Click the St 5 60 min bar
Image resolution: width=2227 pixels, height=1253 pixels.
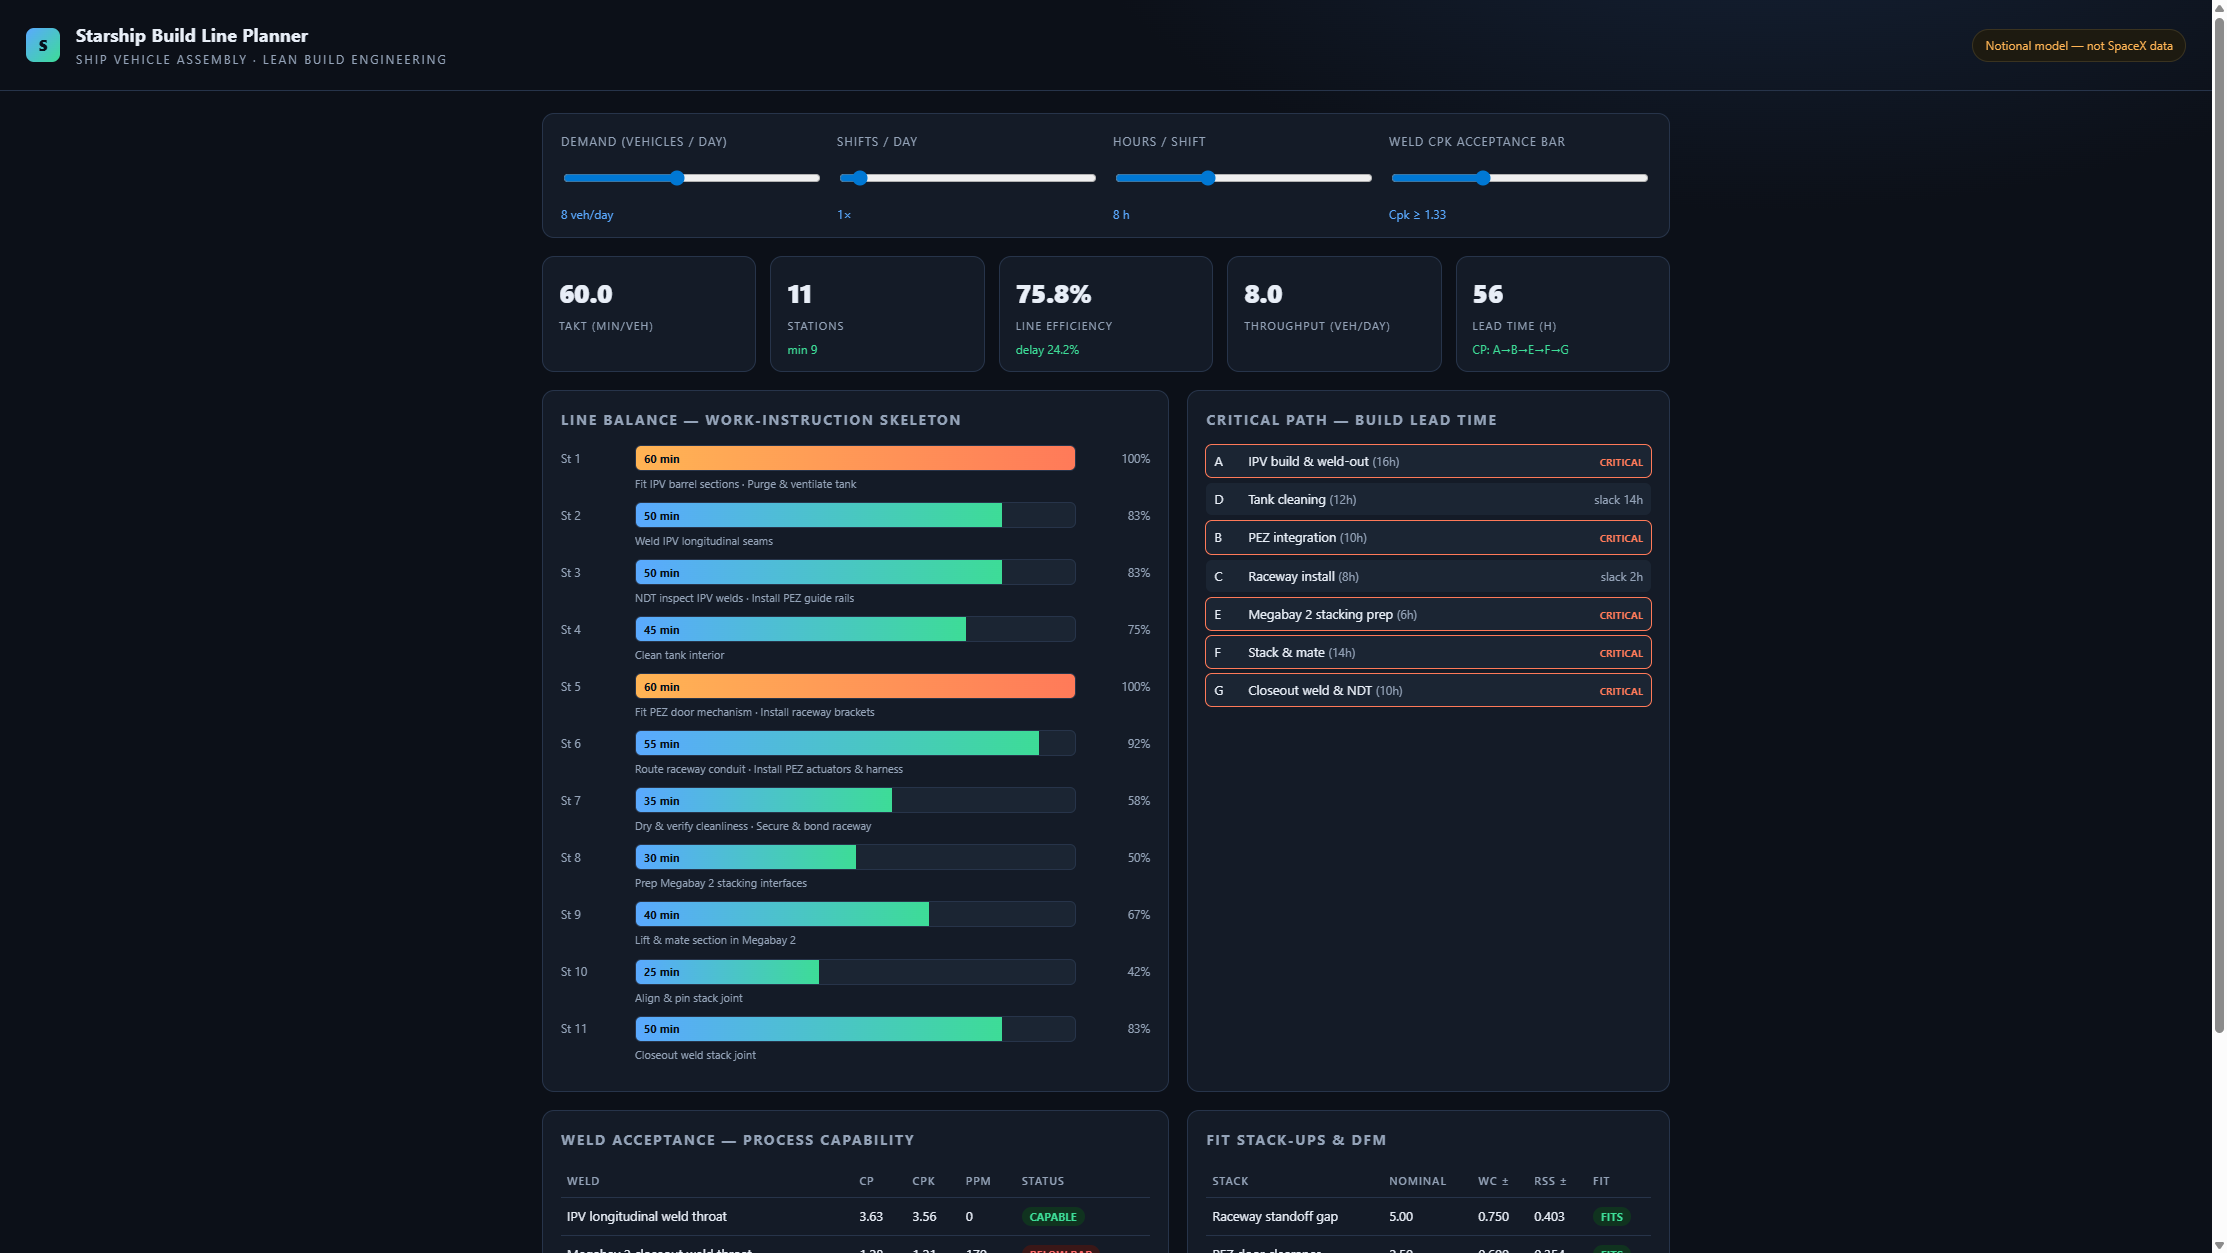(x=855, y=686)
